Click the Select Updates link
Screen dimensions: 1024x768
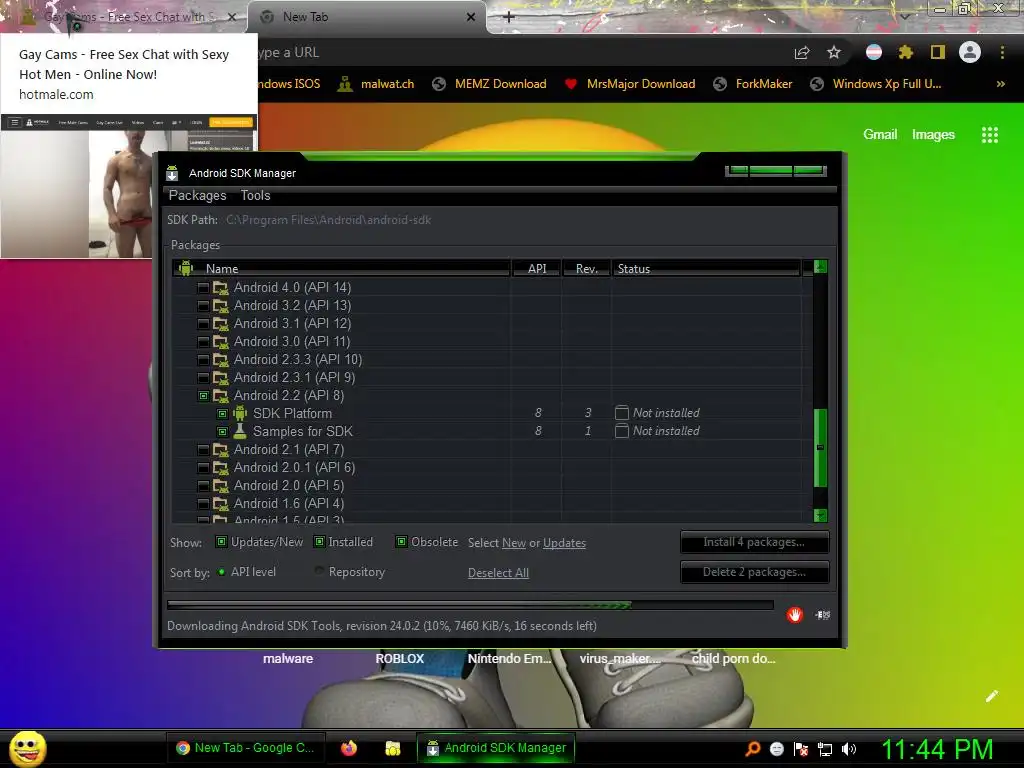tap(564, 543)
